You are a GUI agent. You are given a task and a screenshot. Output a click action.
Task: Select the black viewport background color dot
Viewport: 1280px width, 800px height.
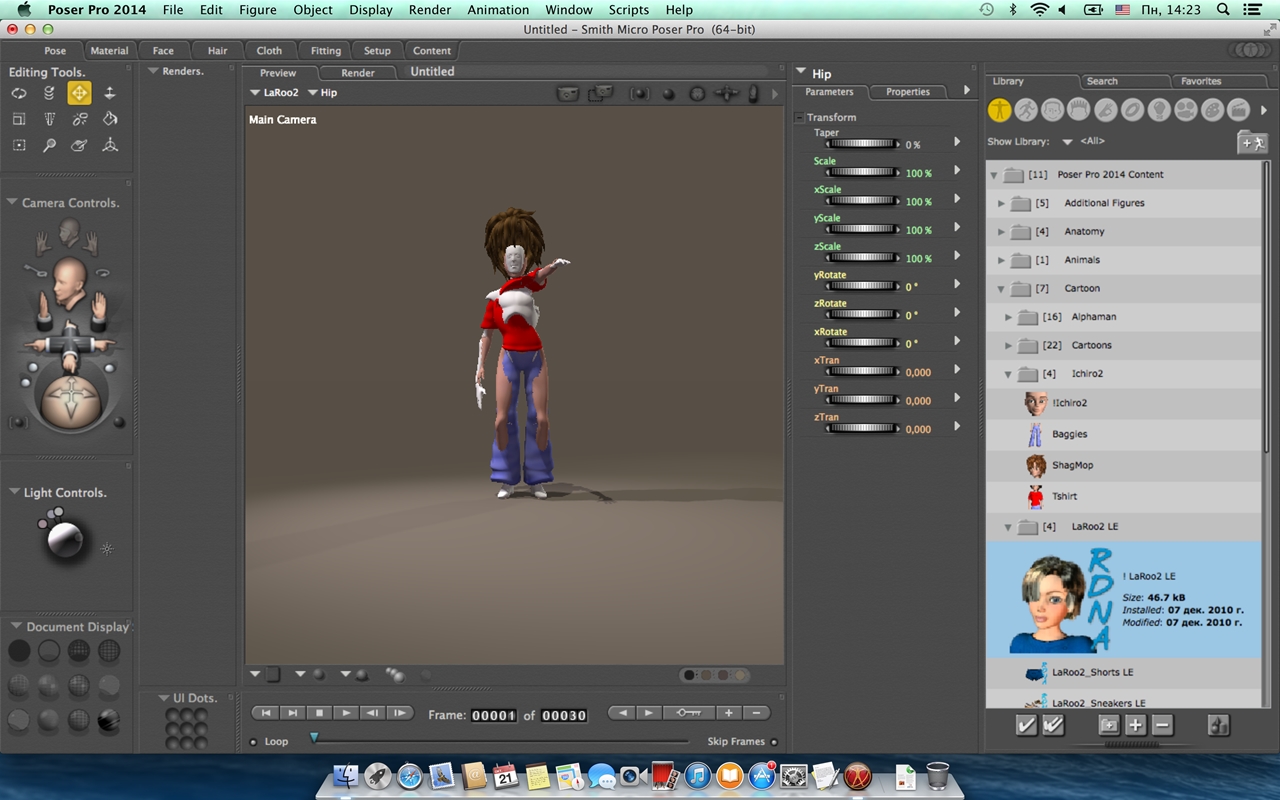tap(689, 675)
